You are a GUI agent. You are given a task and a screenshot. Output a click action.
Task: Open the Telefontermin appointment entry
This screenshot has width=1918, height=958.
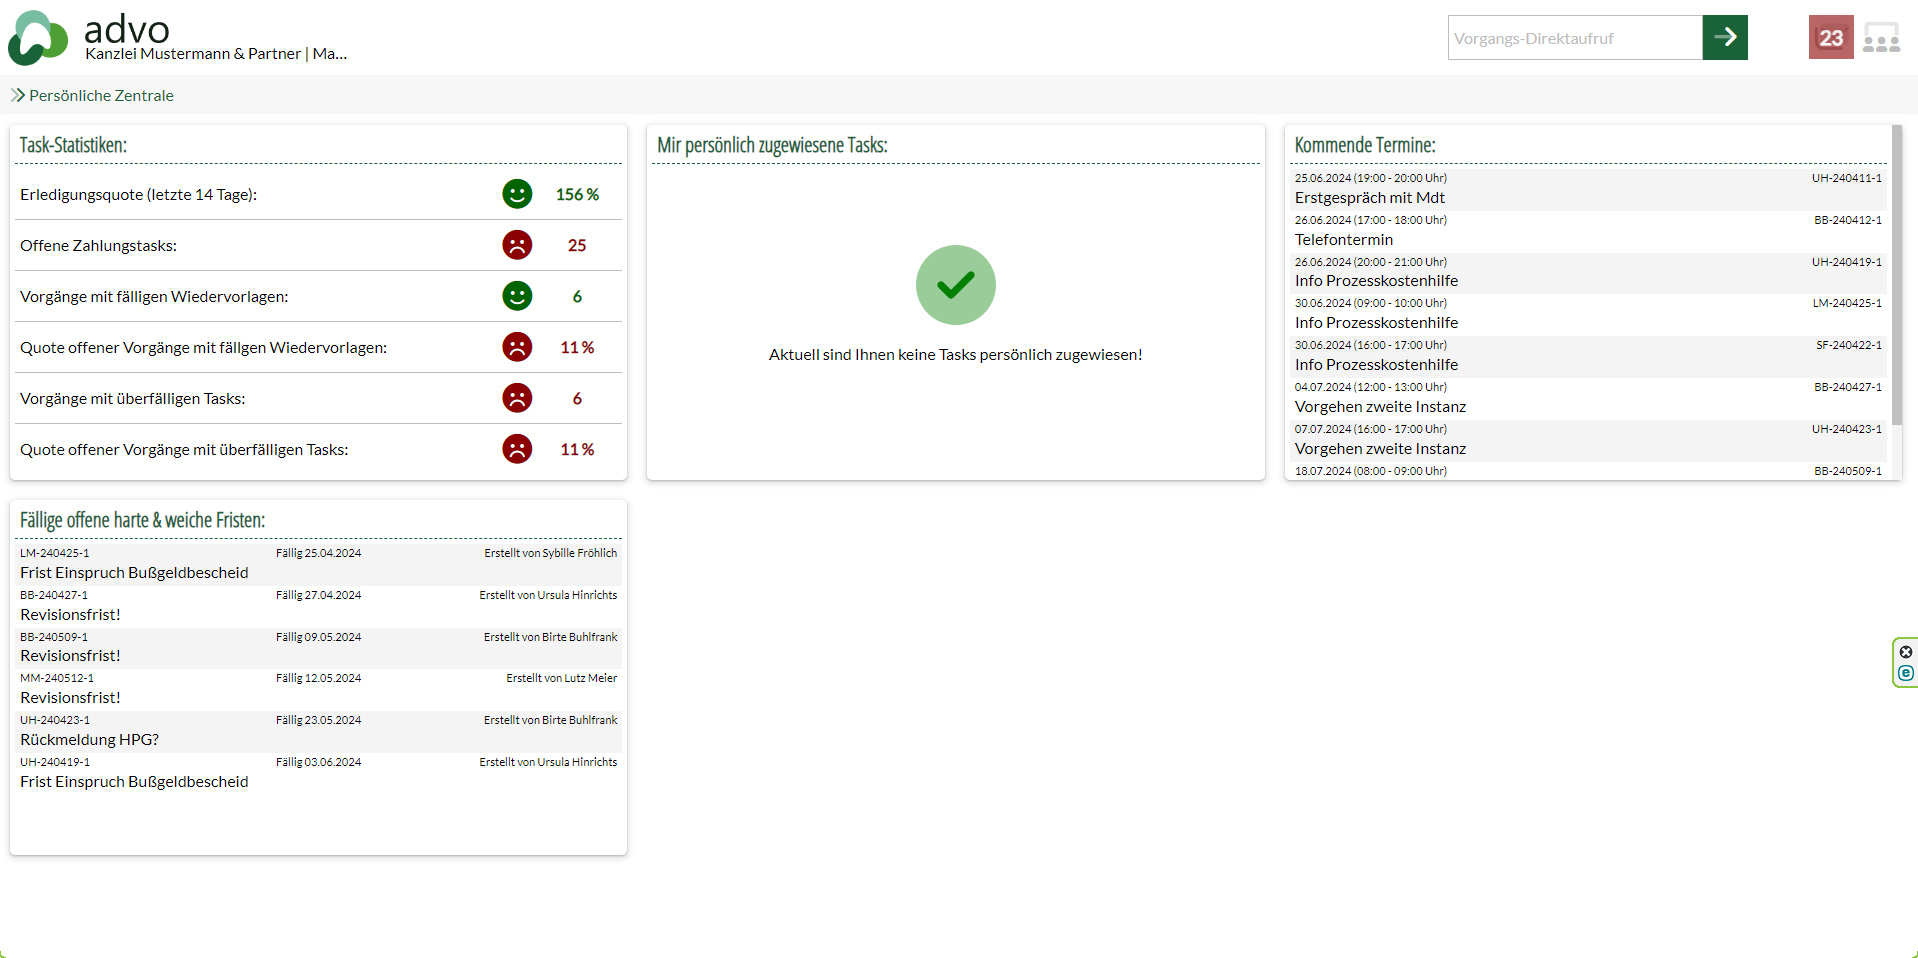(1343, 240)
